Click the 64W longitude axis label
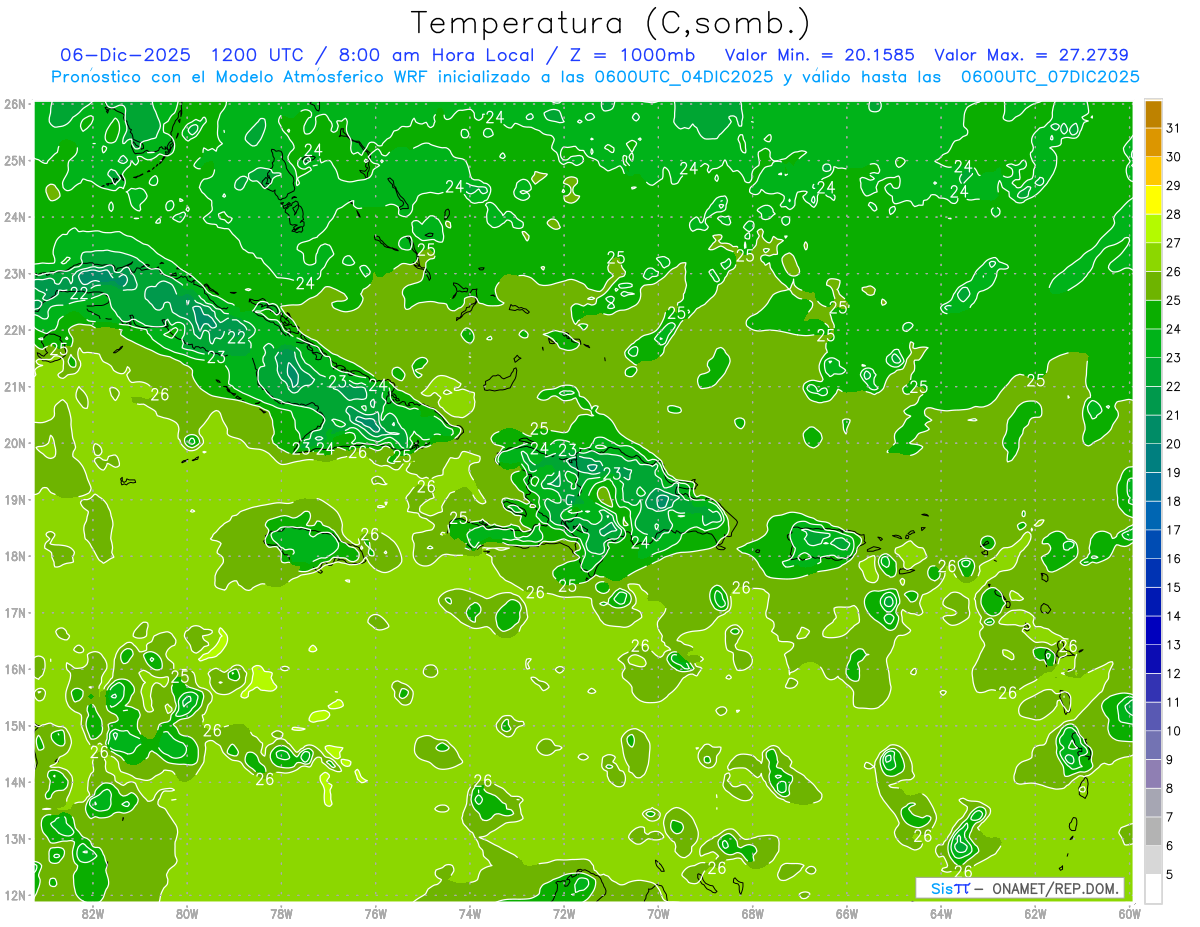The image size is (1200, 927). [x=941, y=913]
